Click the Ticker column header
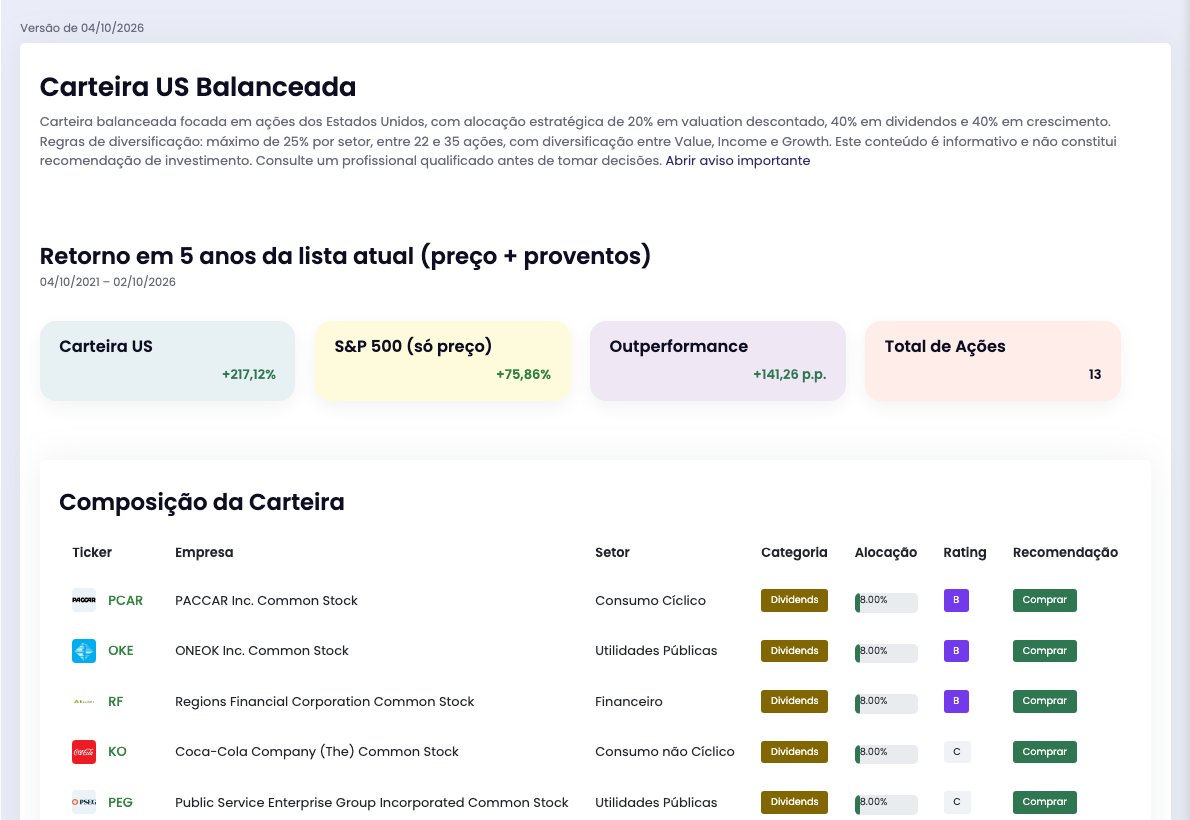The height and width of the screenshot is (820, 1190). (x=92, y=552)
